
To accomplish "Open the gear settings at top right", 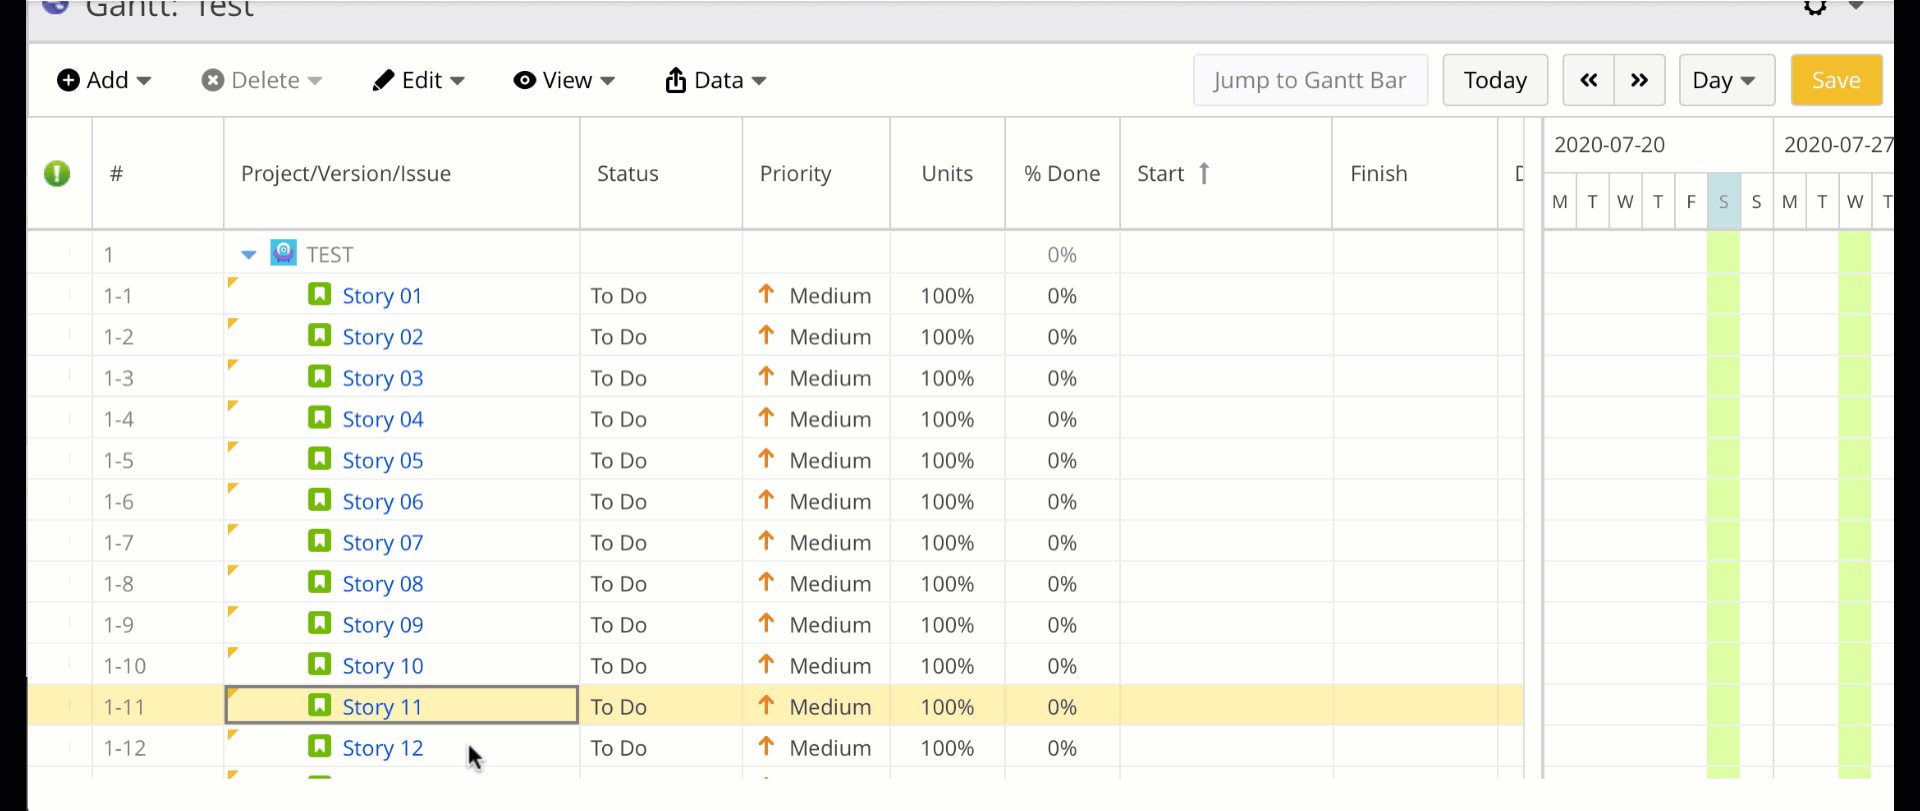I will (1814, 8).
